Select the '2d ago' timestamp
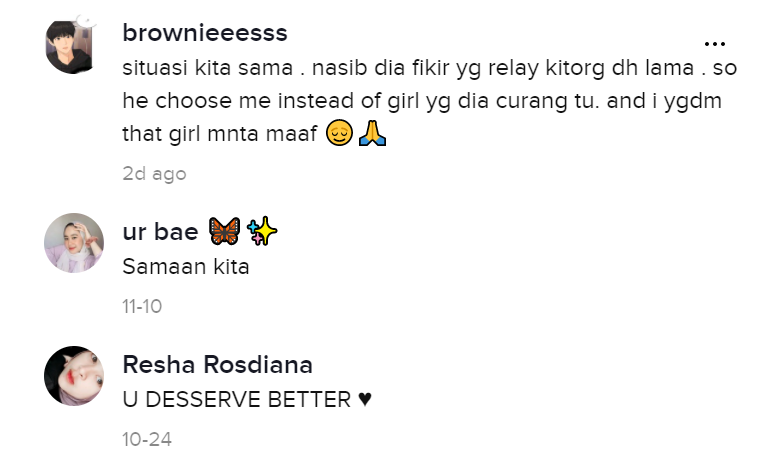The width and height of the screenshot is (775, 454). [154, 174]
